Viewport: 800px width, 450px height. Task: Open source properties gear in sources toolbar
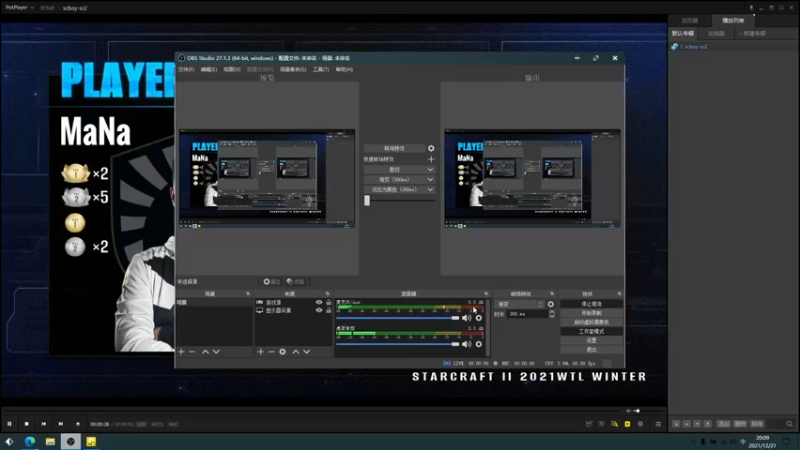(283, 352)
